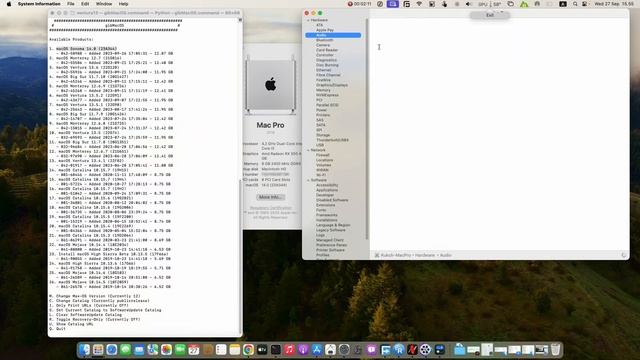Open Wi-Fi status in menu bar
Screen dimensions: 640x360
[419, 4]
